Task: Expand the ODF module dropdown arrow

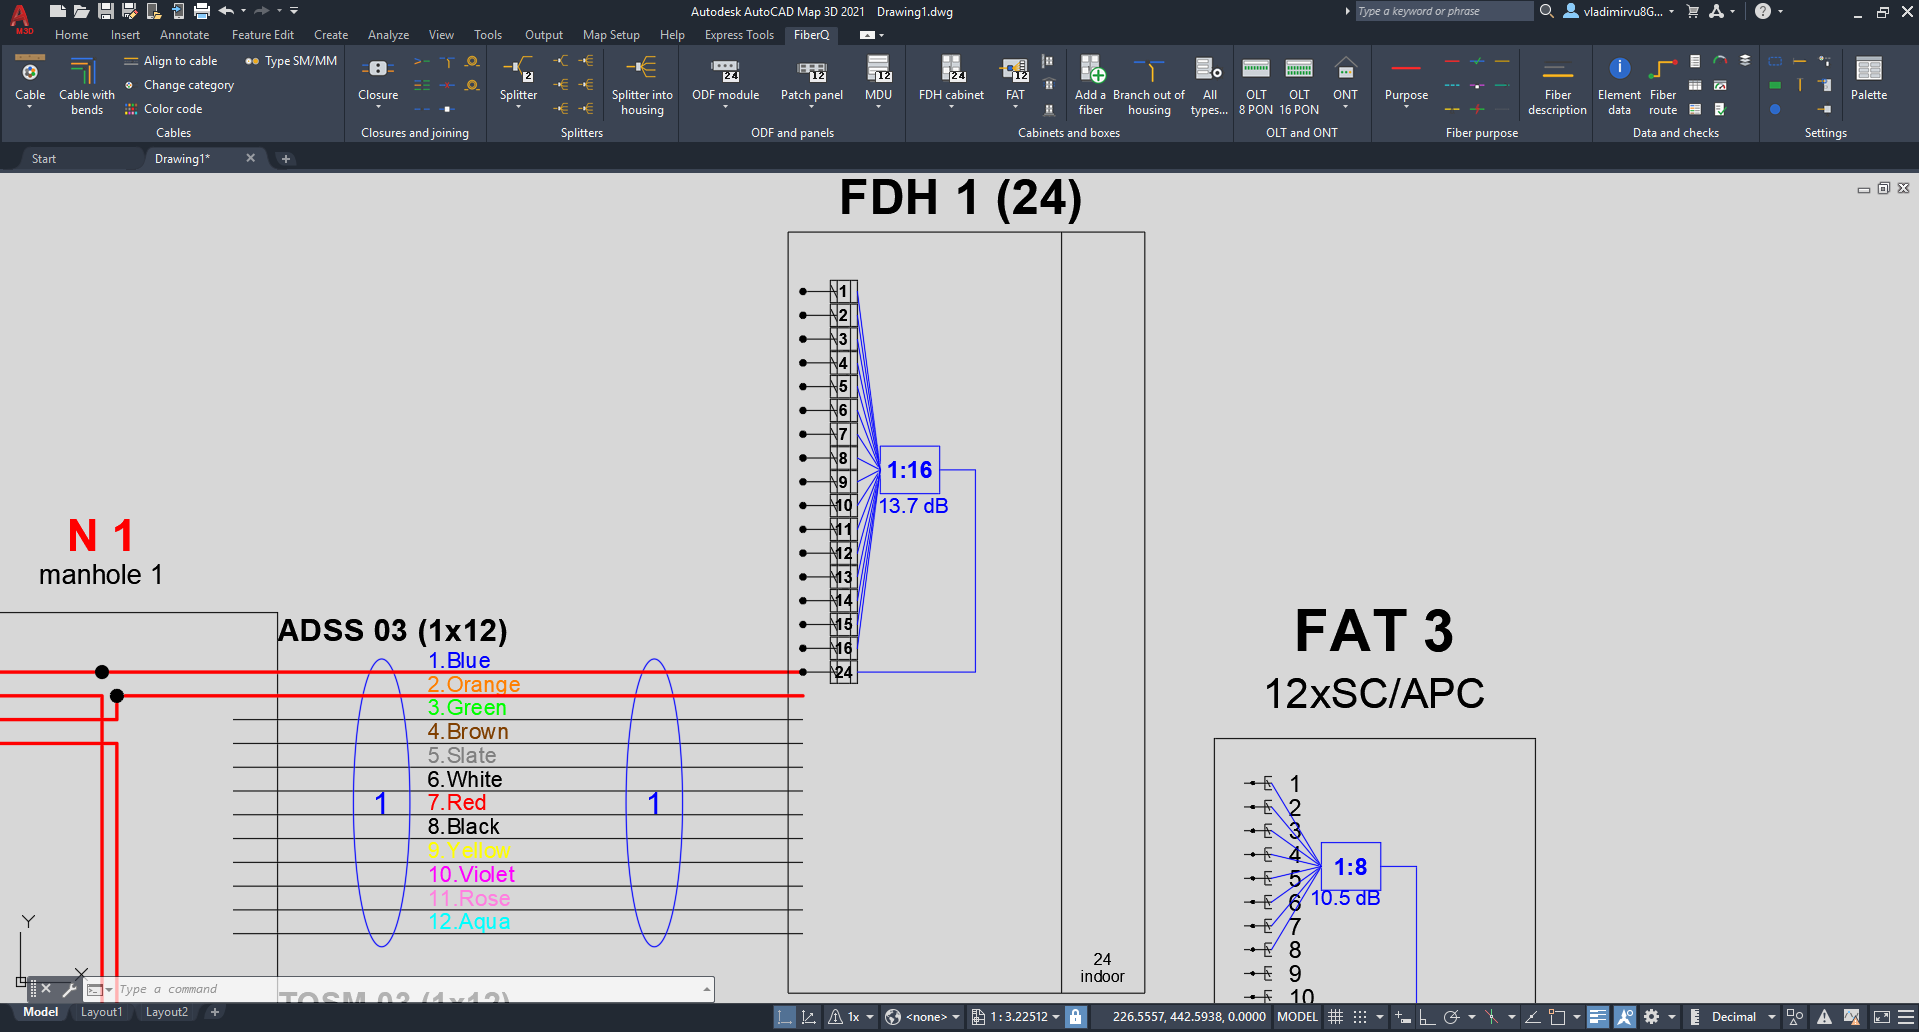Action: pyautogui.click(x=726, y=107)
